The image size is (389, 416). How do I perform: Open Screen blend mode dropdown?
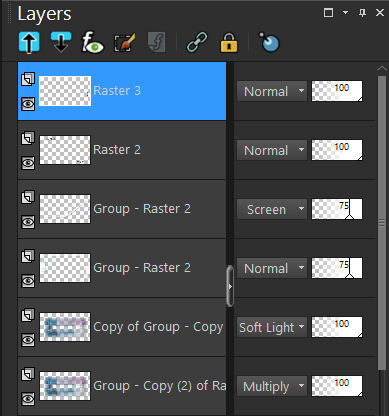pyautogui.click(x=272, y=209)
